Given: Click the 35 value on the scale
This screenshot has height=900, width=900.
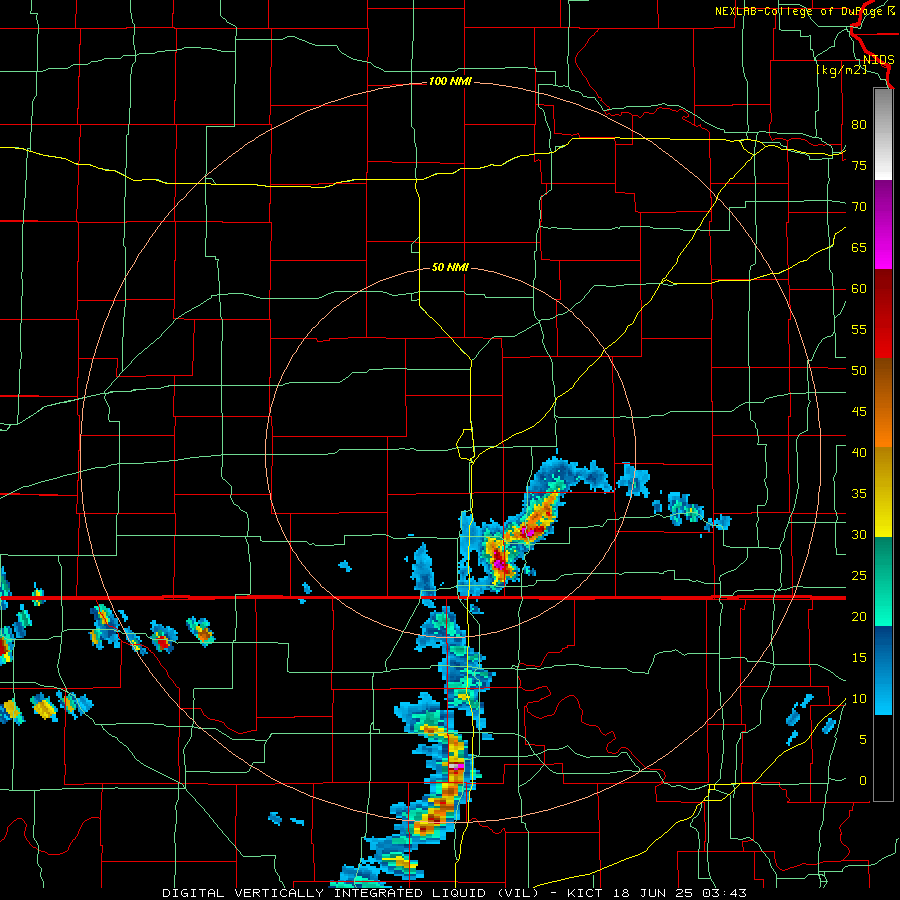Looking at the screenshot, I should 859,494.
